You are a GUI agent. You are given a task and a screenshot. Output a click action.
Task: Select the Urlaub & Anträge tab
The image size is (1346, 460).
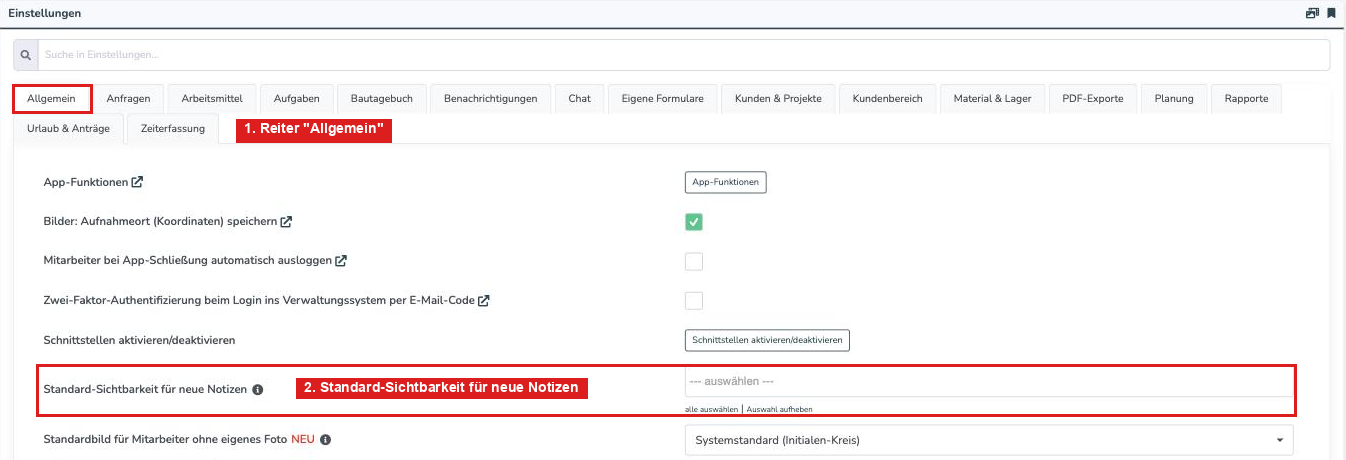(x=68, y=128)
